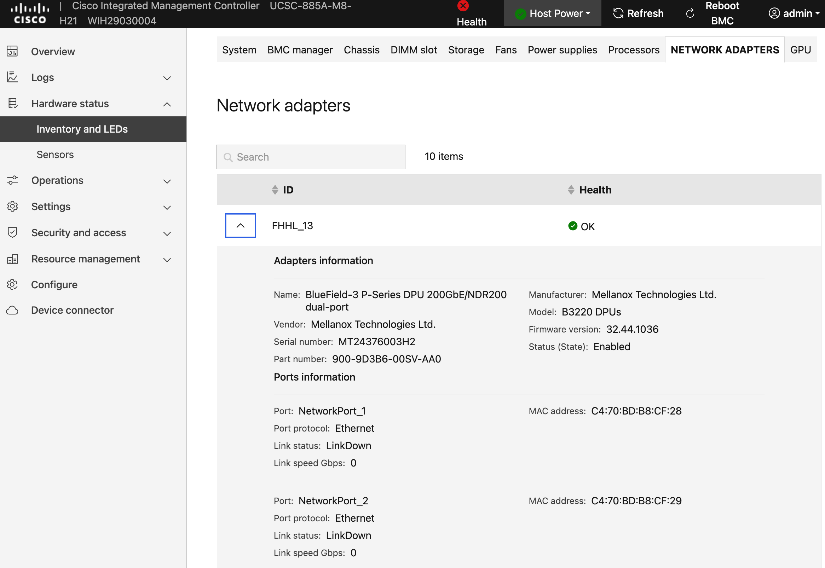The image size is (825, 568).
Task: Click serial number MT24376003H2
Action: point(377,342)
